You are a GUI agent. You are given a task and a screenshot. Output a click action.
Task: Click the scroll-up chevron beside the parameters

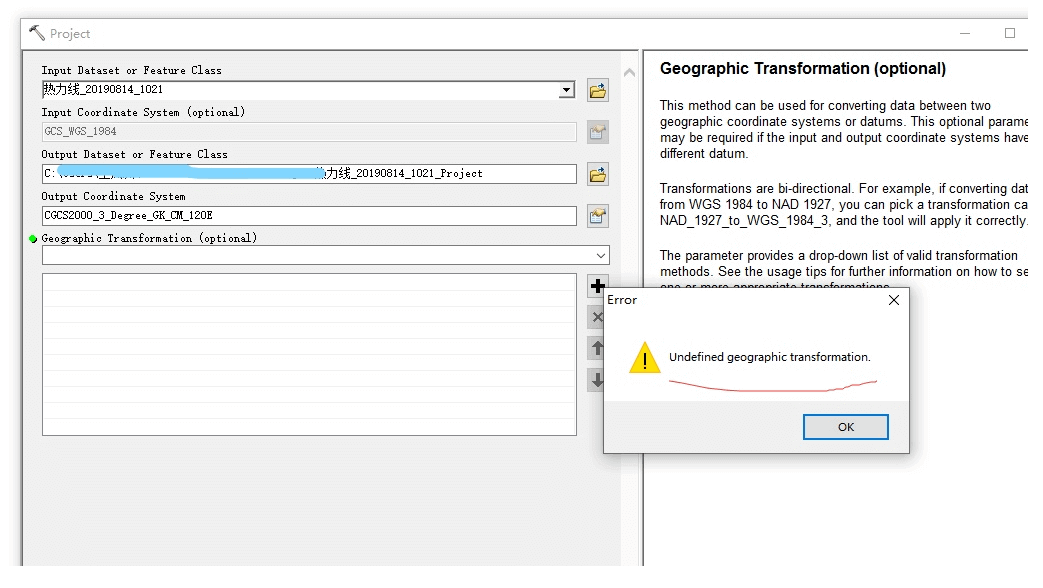pos(629,73)
